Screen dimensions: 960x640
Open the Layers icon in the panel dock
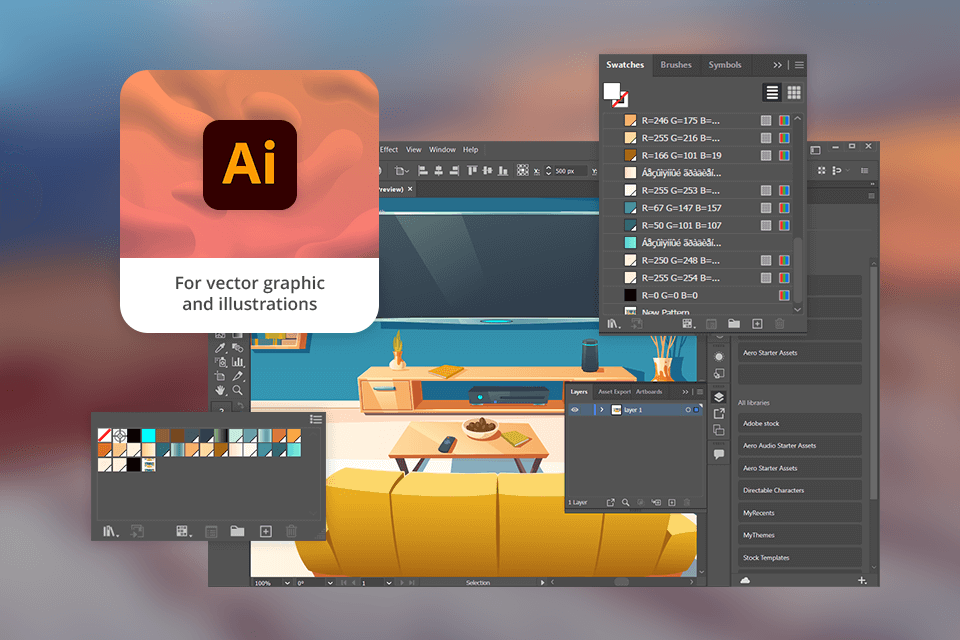pos(719,397)
